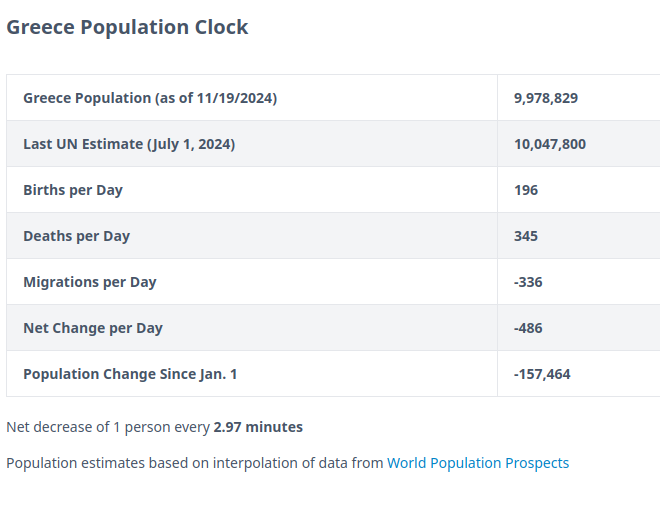Click the 10,047,800 UN estimate value
660x506 pixels.
coord(550,144)
